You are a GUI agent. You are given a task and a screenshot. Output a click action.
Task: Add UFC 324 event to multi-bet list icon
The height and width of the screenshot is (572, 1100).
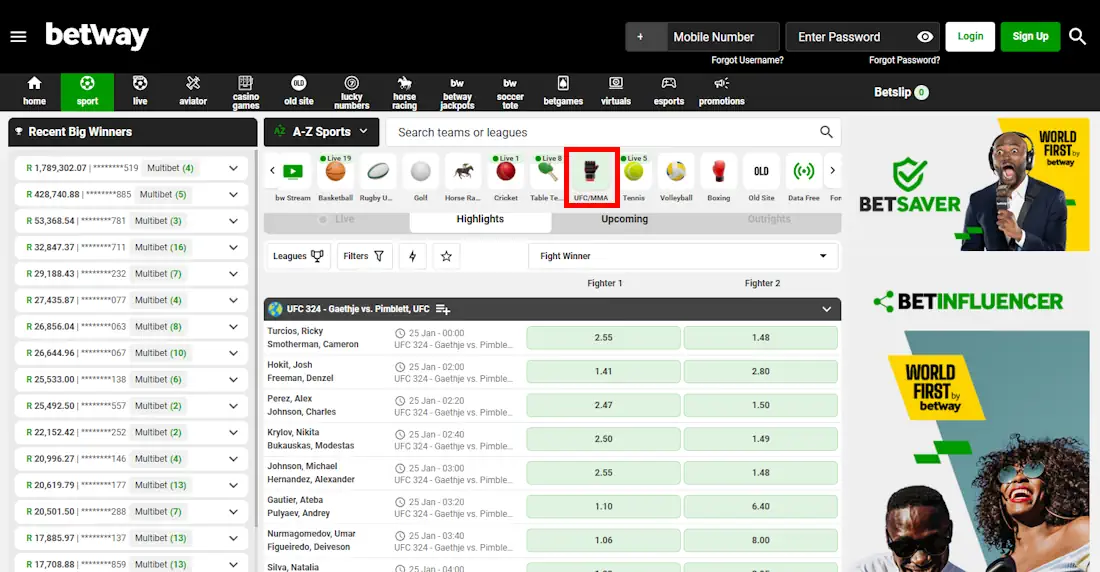[443, 309]
